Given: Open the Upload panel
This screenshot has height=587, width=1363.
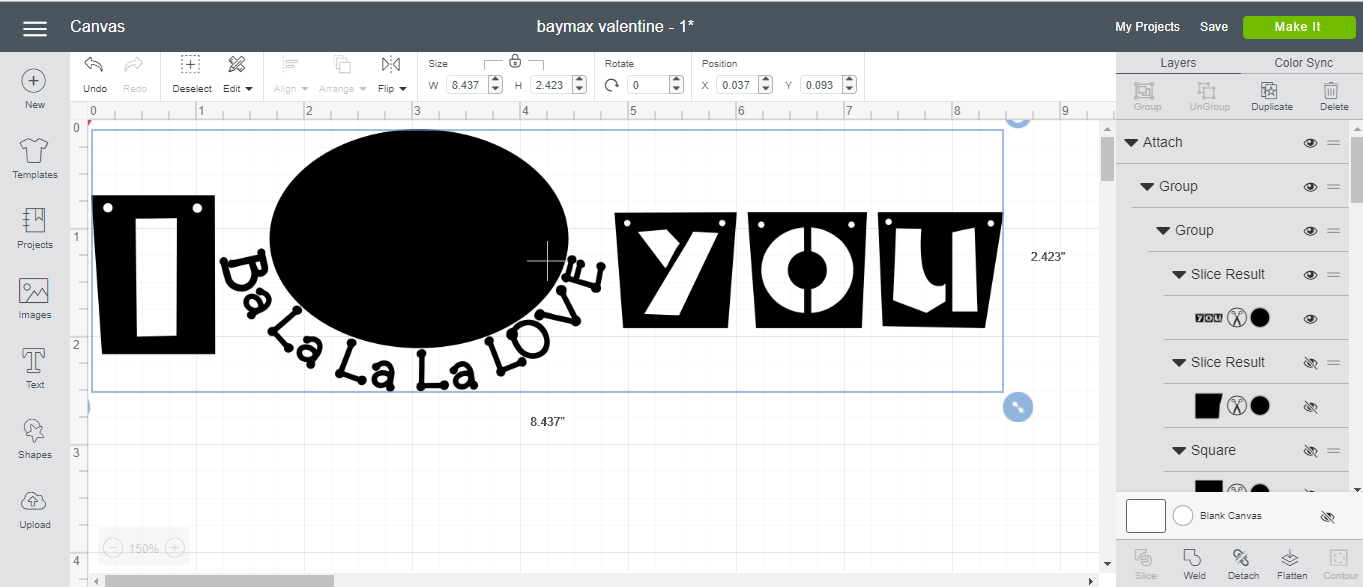Looking at the screenshot, I should coord(34,509).
